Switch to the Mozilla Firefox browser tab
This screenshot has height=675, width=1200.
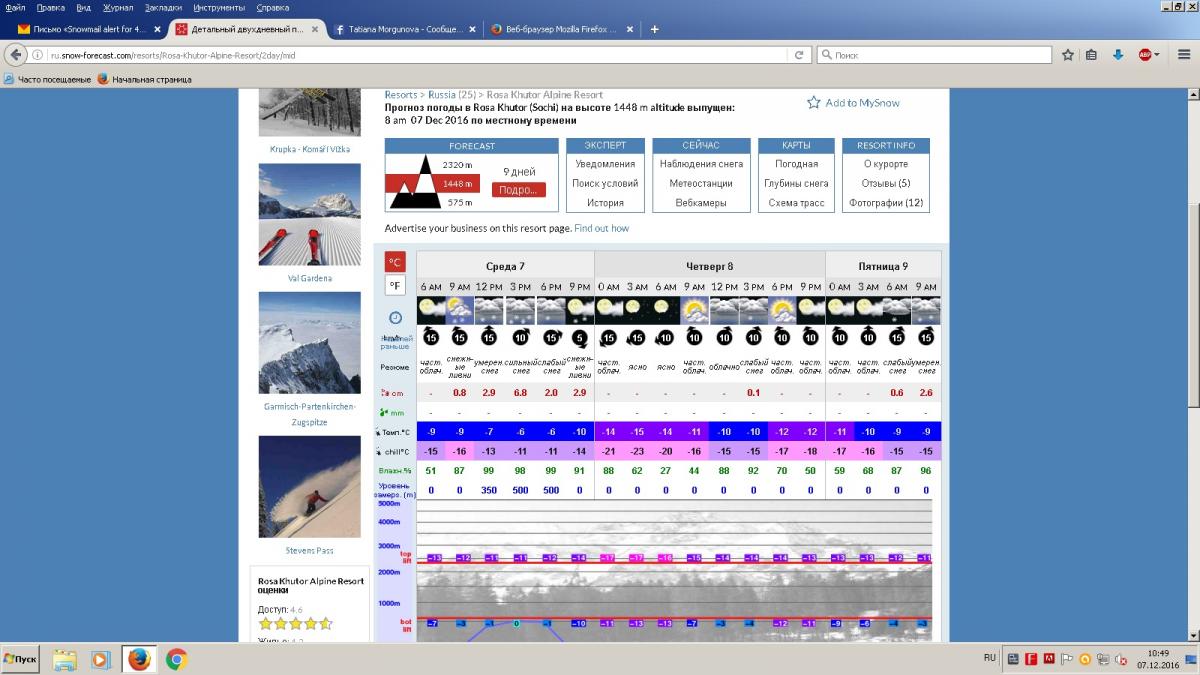point(563,29)
